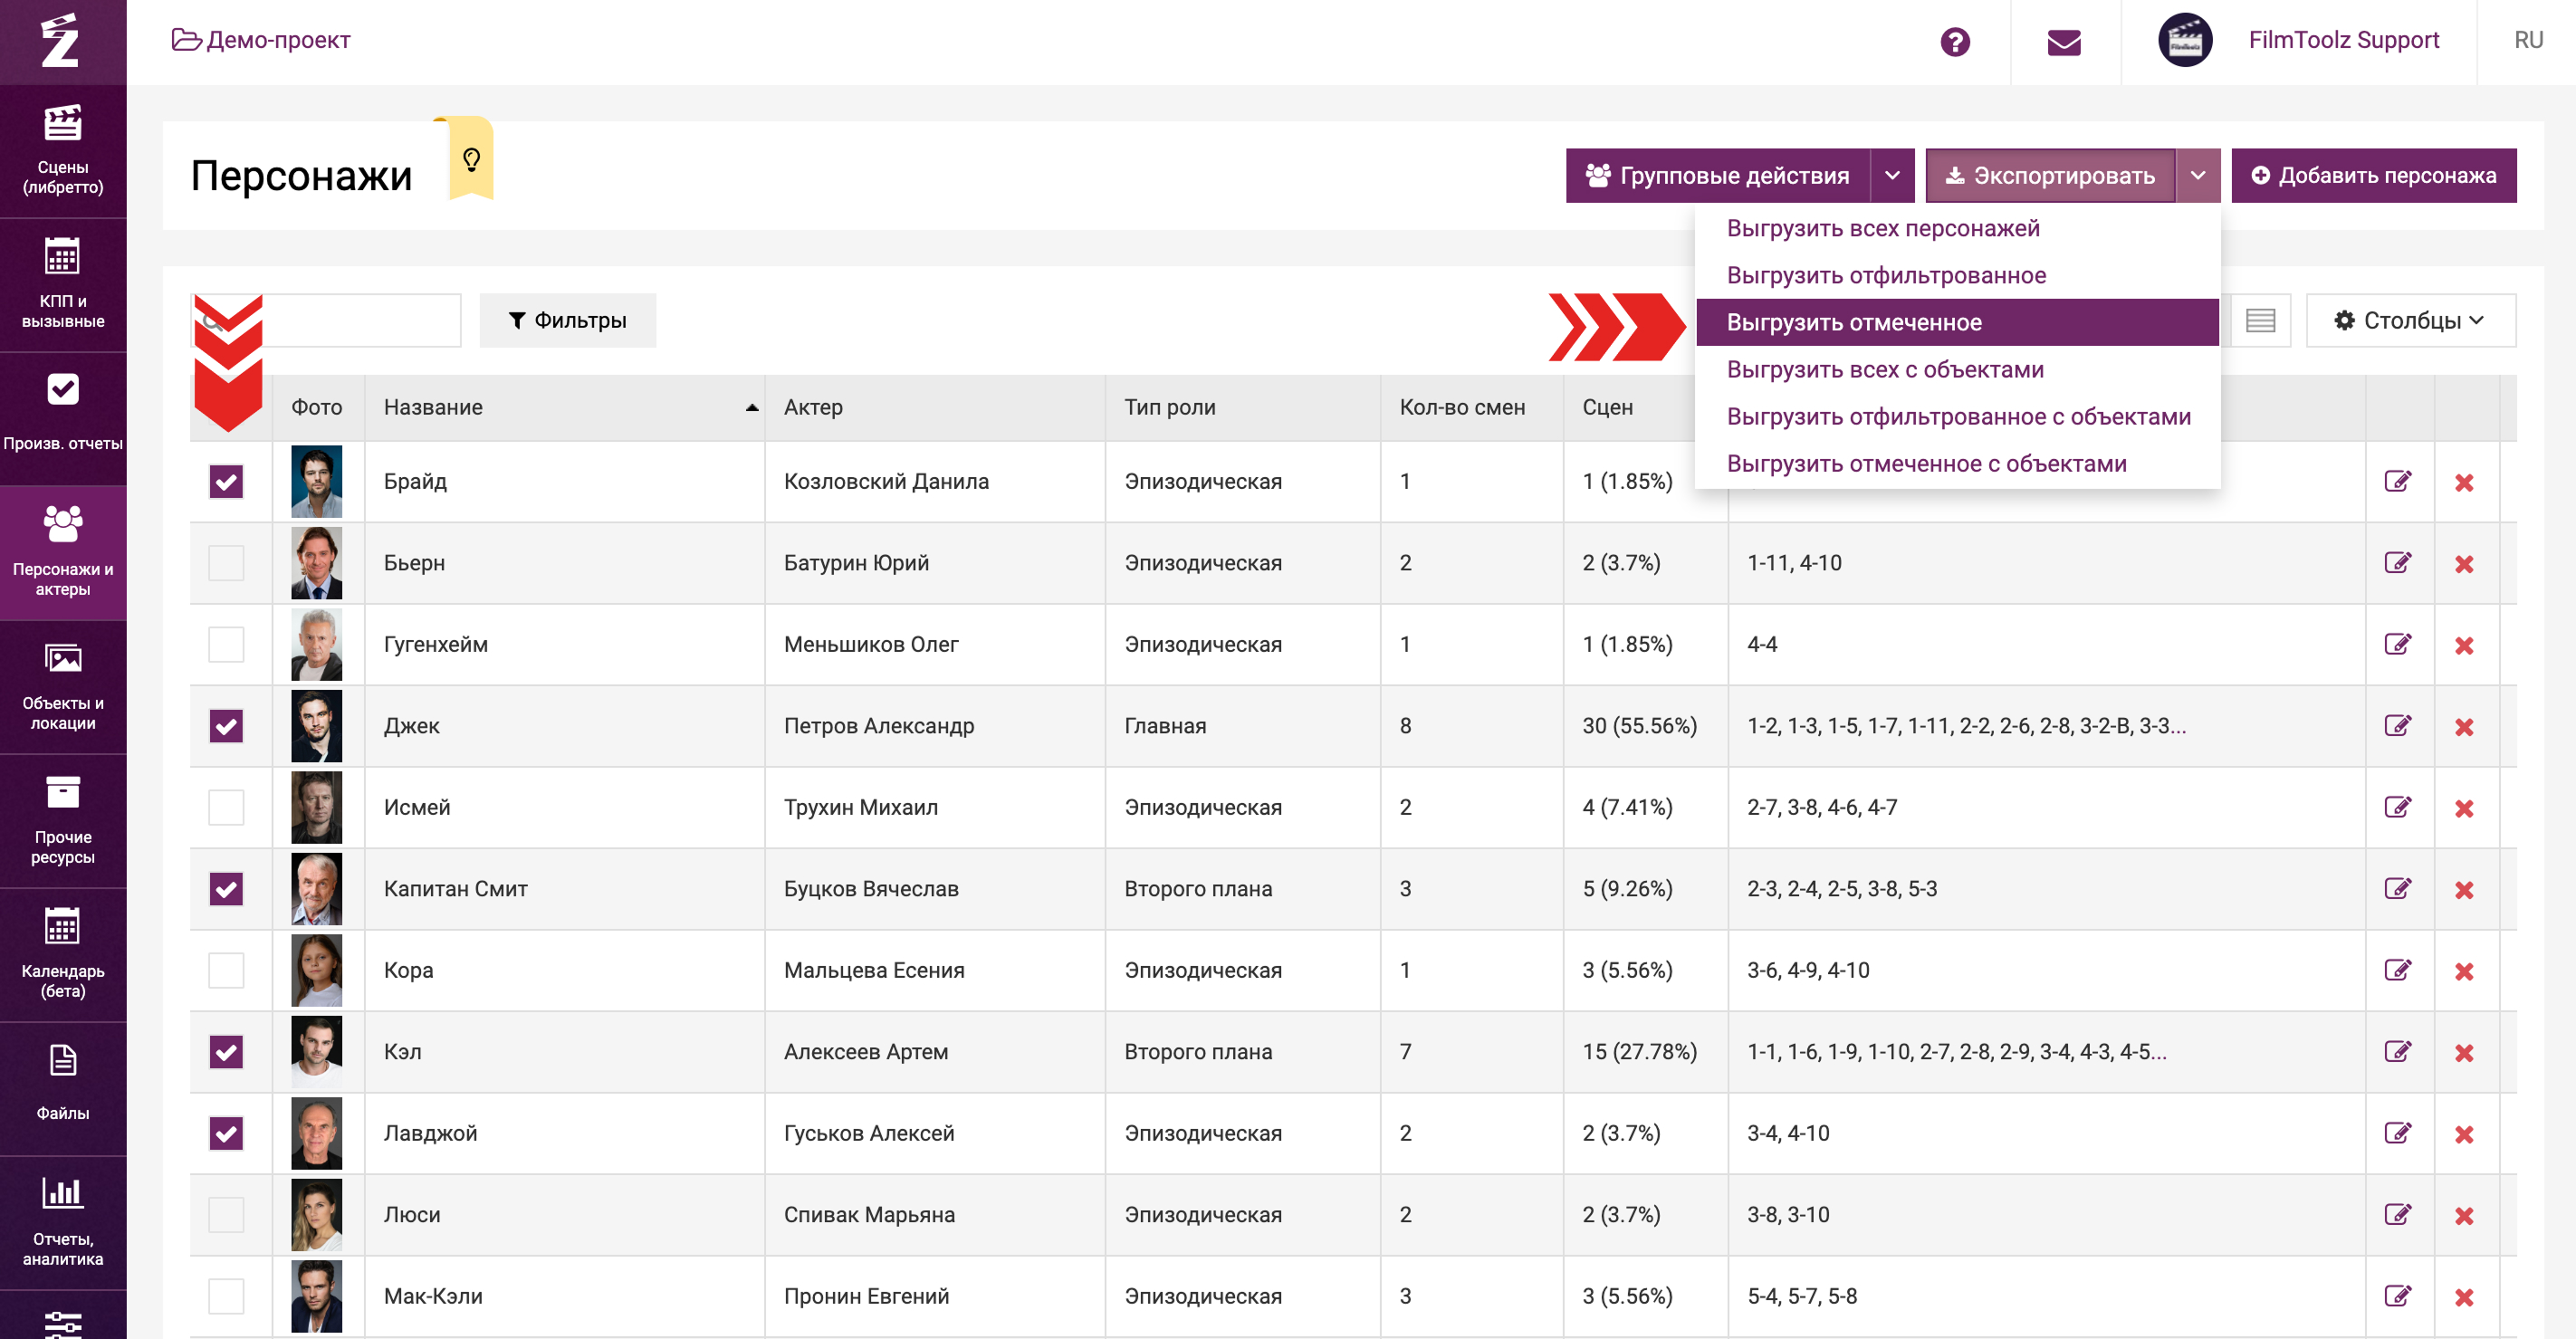The height and width of the screenshot is (1339, 2576).
Task: Check the Гугенхейм row checkbox
Action: [x=226, y=645]
